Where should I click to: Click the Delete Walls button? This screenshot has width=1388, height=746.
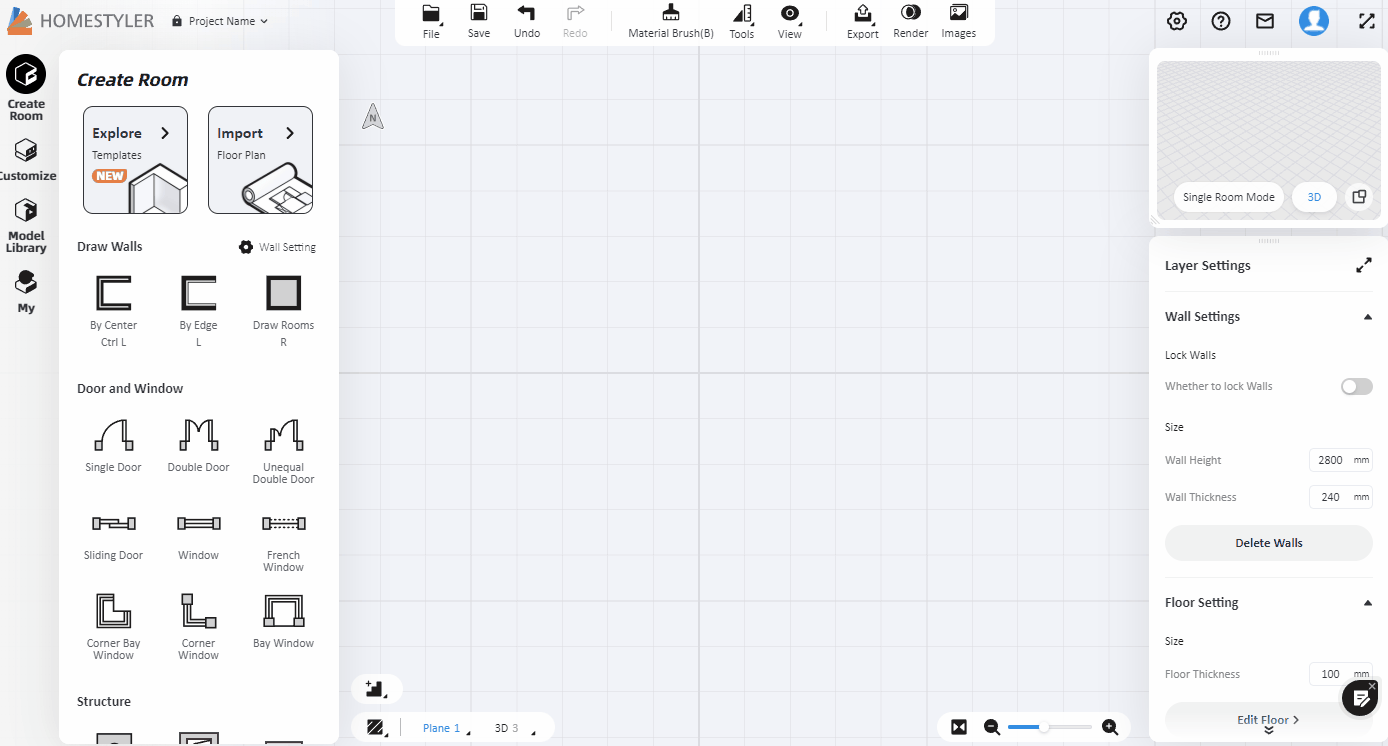pyautogui.click(x=1268, y=542)
